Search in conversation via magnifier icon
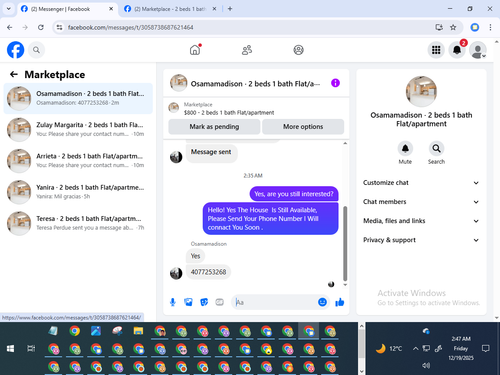Viewport: 500px width, 375px height. tap(436, 148)
